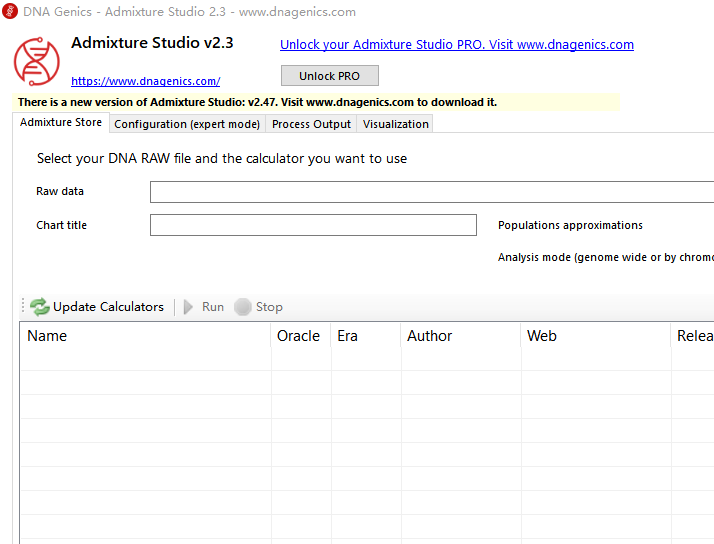Sort by the Era column header
714x544 pixels.
(x=366, y=336)
